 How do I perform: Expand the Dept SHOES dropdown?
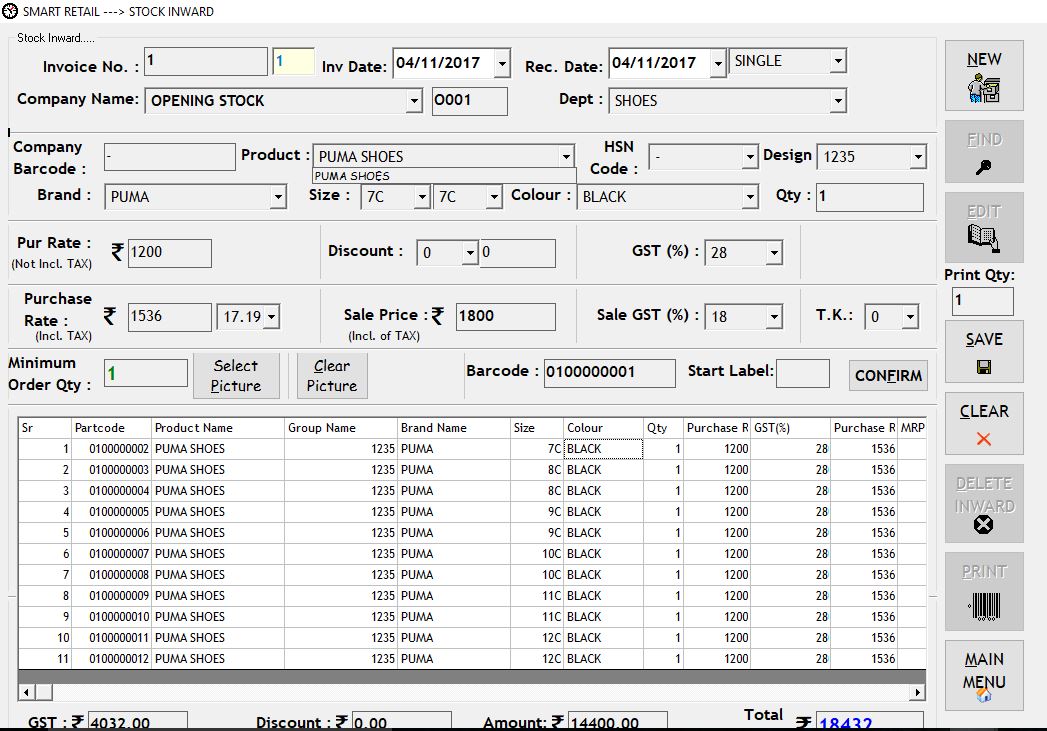[838, 101]
